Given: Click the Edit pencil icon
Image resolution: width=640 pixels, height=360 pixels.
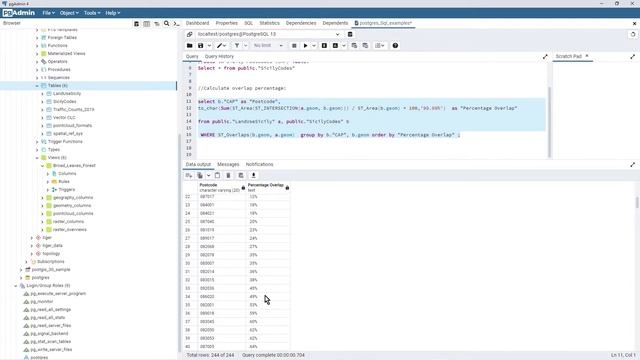Looking at the screenshot, I should pos(220,46).
